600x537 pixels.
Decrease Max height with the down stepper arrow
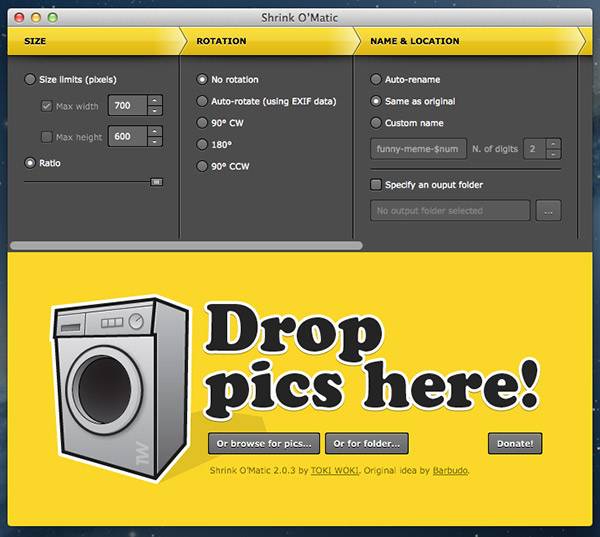tap(155, 142)
